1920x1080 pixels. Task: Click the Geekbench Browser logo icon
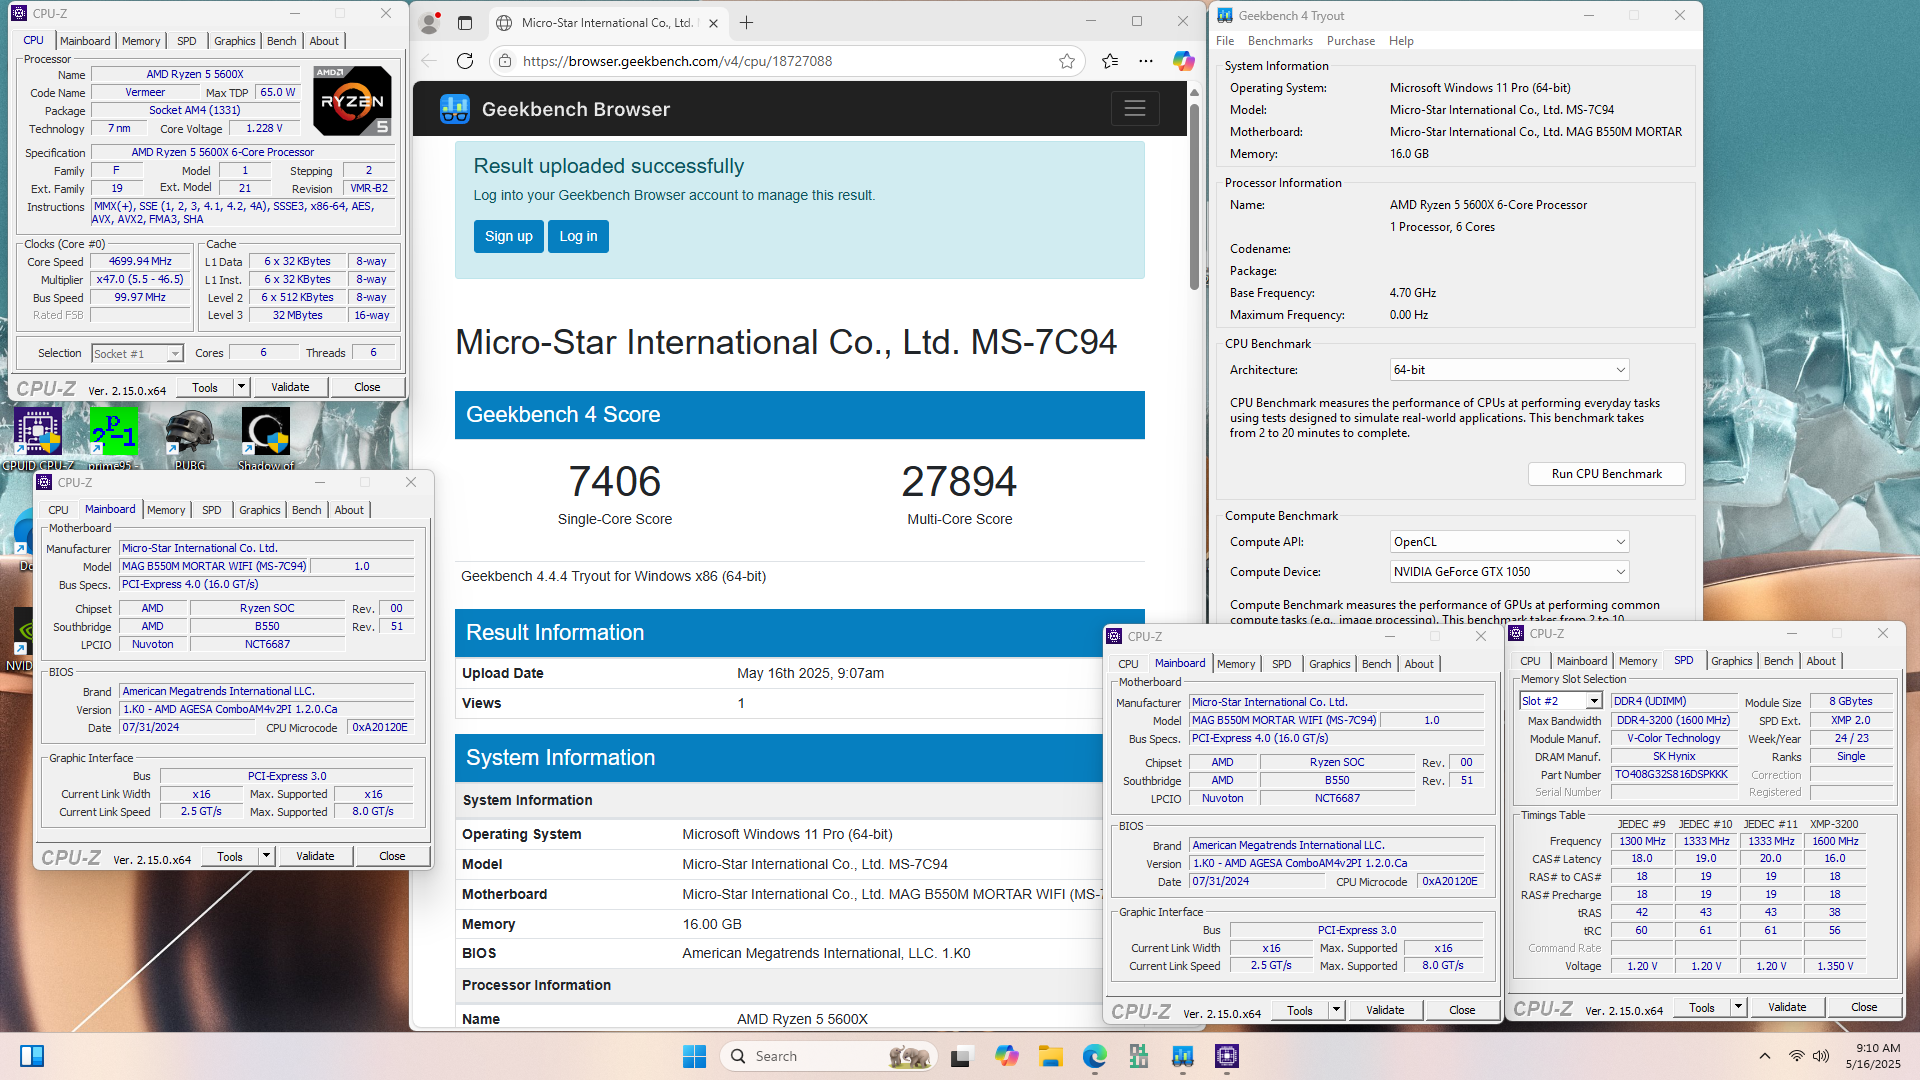pos(455,109)
